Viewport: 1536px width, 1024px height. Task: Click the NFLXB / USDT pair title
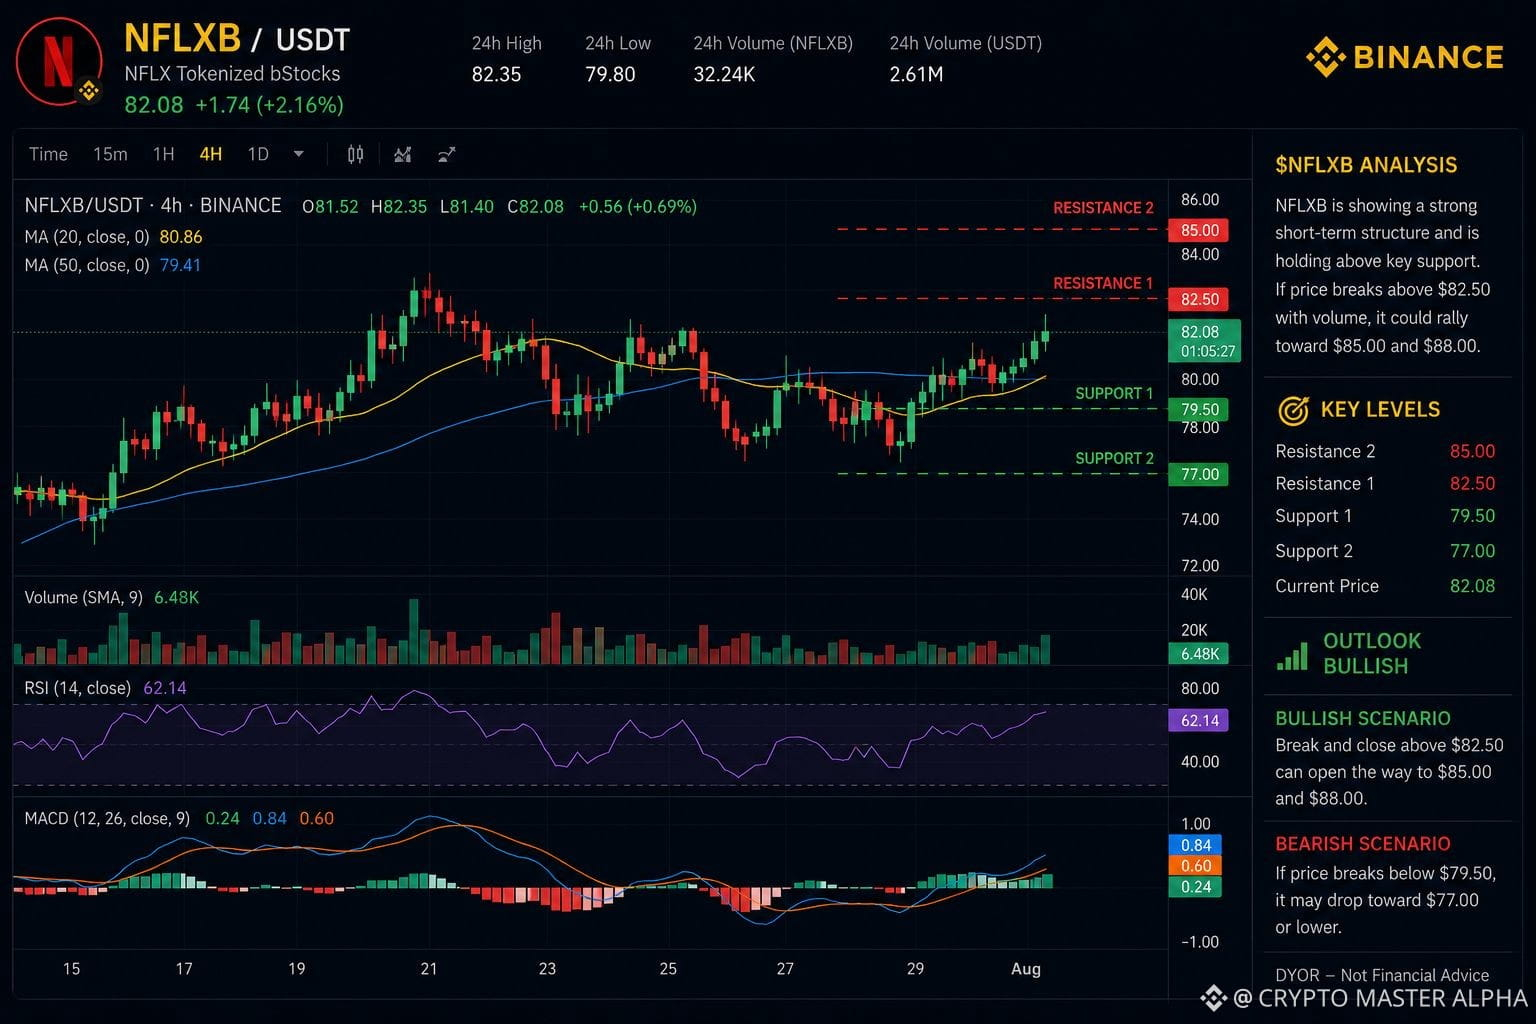pyautogui.click(x=237, y=39)
